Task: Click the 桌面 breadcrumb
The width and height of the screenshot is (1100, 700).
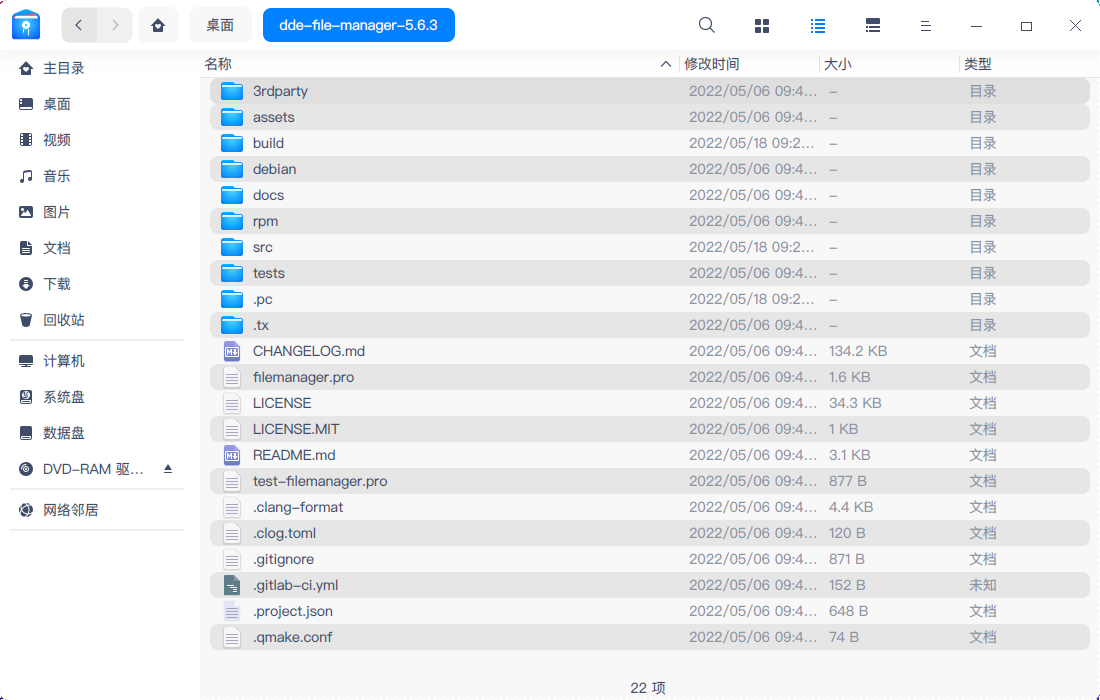Action: click(x=220, y=25)
